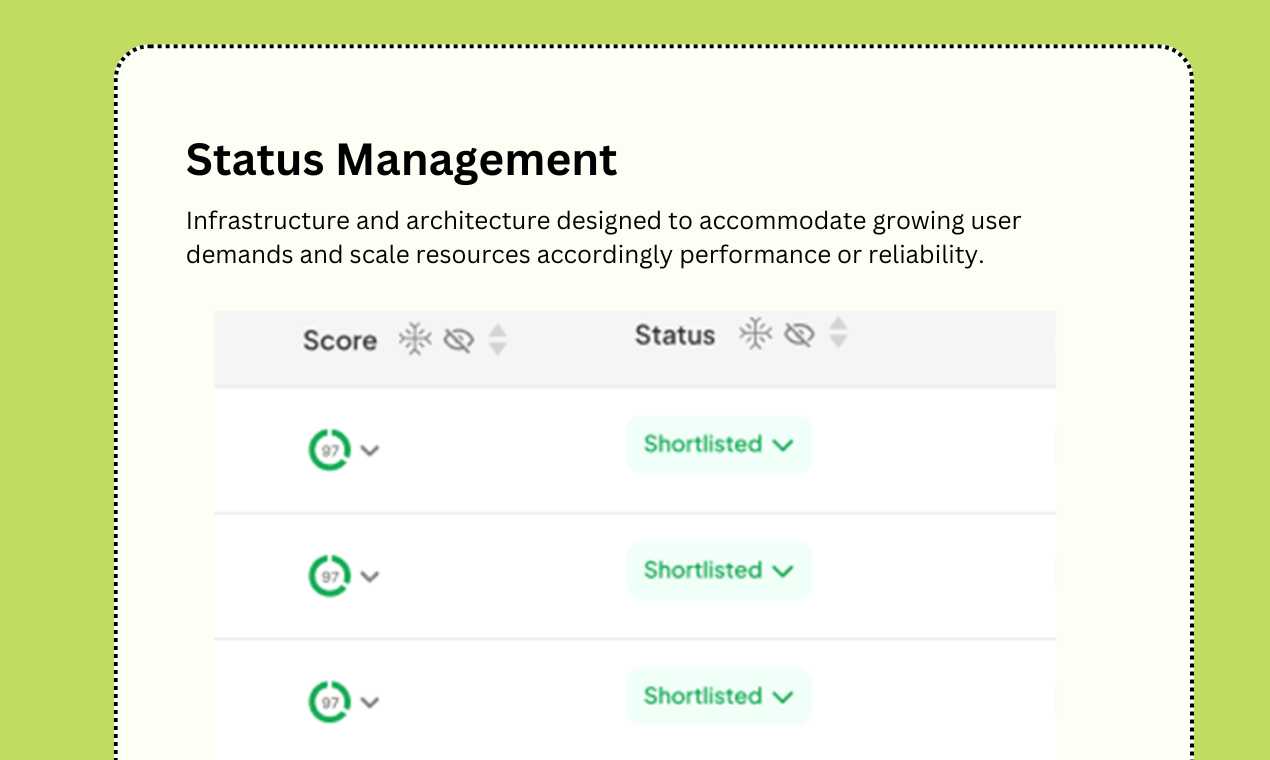Click the Status column header label

[675, 335]
